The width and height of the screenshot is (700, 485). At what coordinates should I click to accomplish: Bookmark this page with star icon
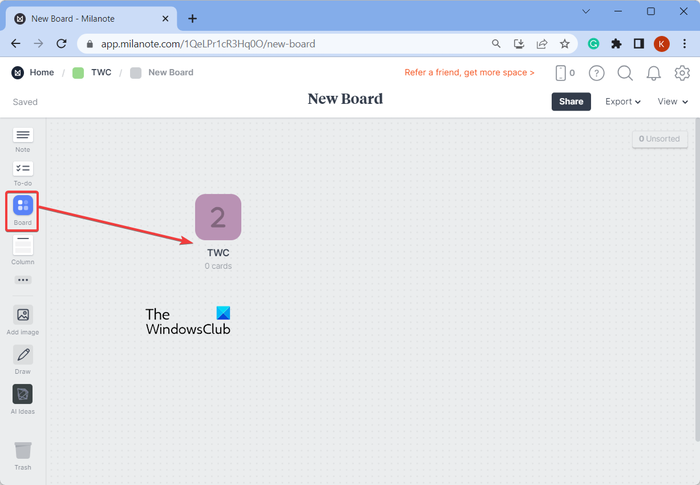565,44
